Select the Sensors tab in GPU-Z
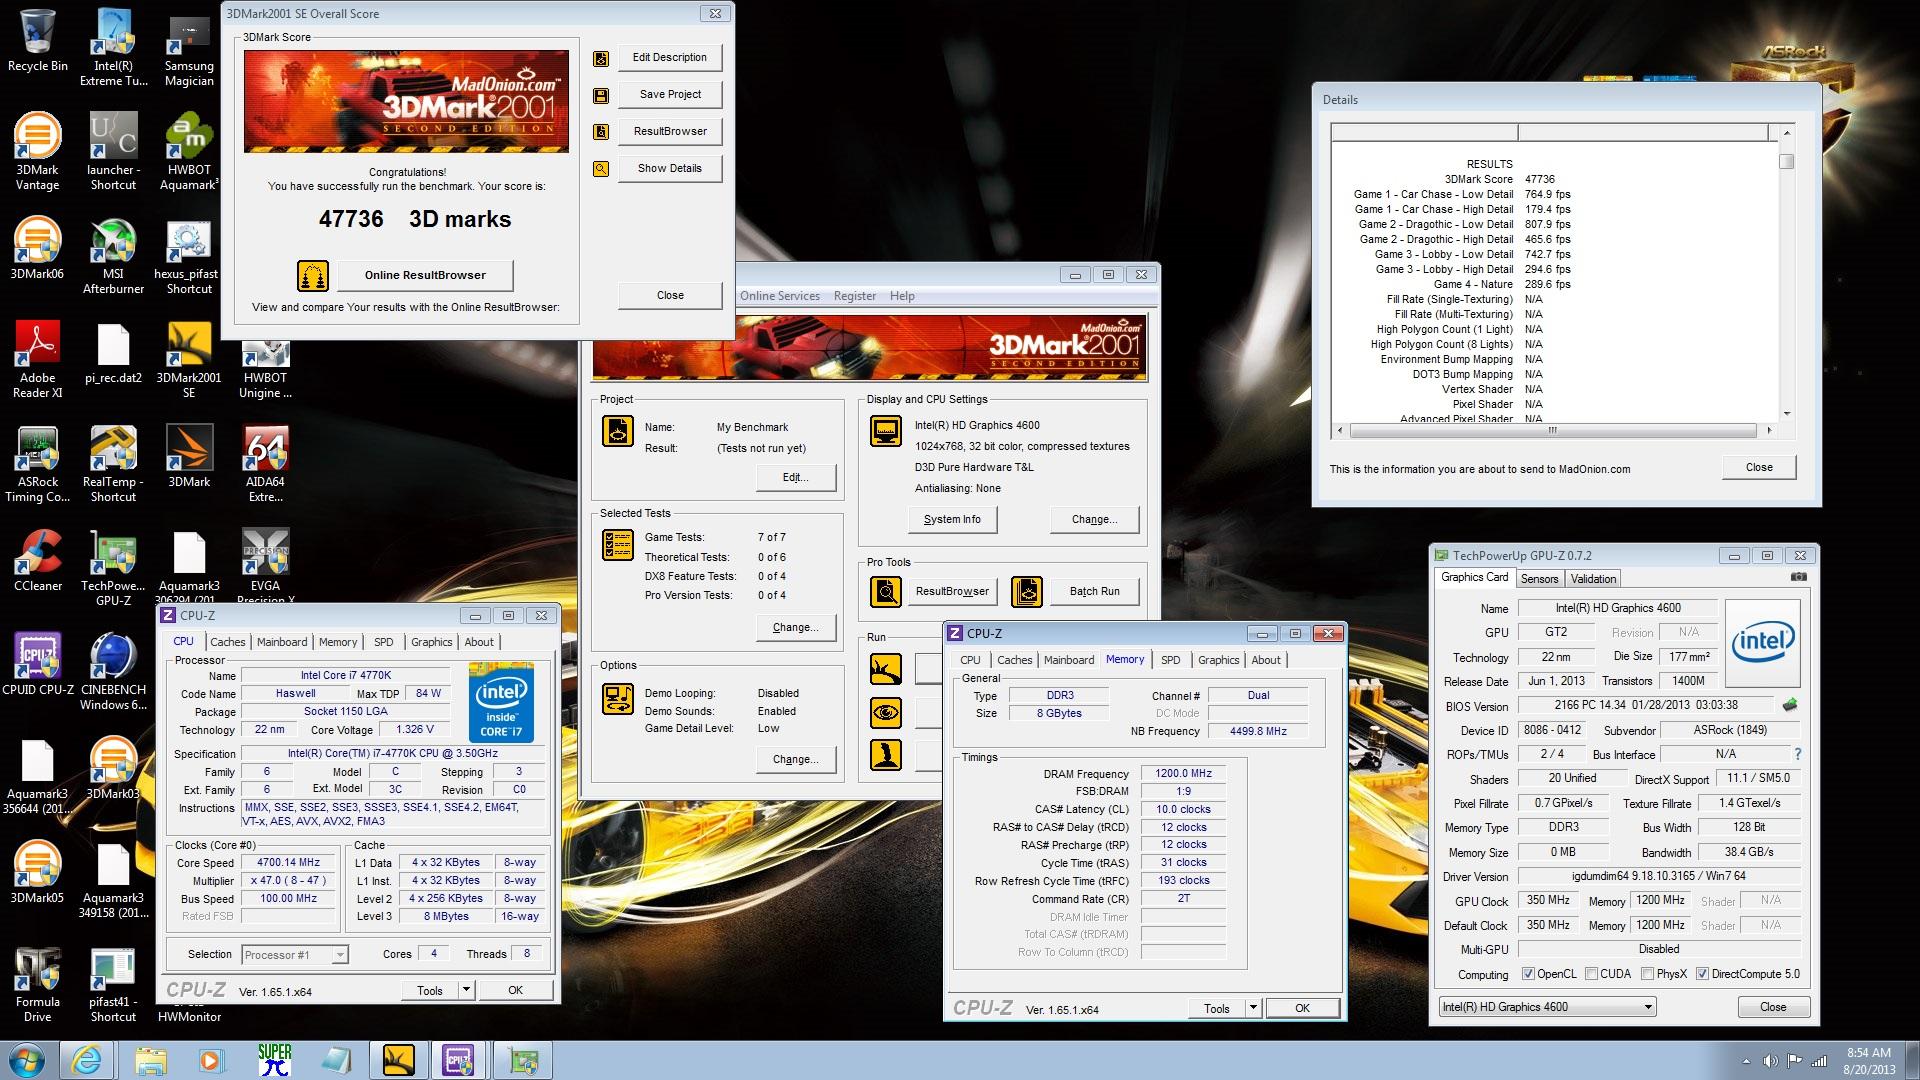Image resolution: width=1920 pixels, height=1080 pixels. 1539,579
